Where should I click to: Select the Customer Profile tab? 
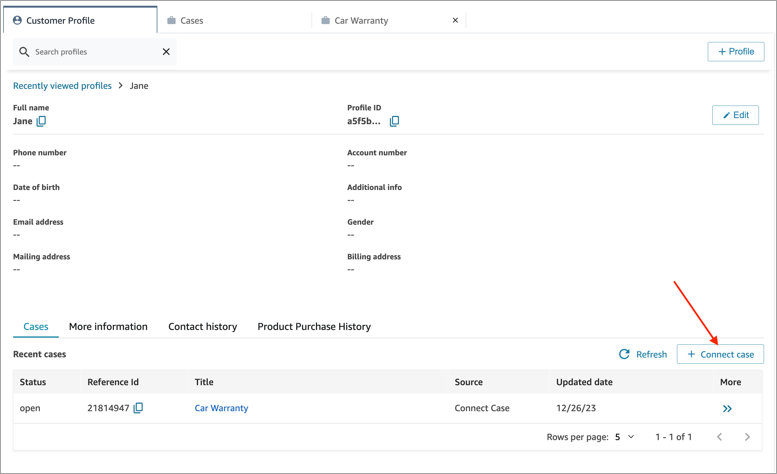(60, 20)
